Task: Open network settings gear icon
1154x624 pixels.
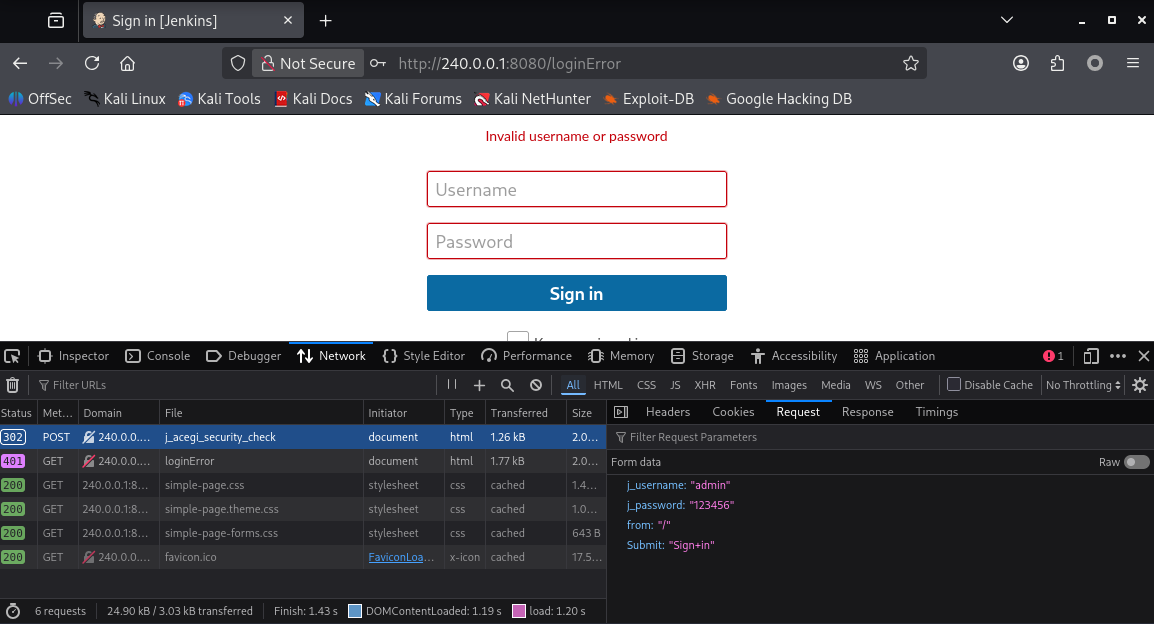Action: 1139,385
